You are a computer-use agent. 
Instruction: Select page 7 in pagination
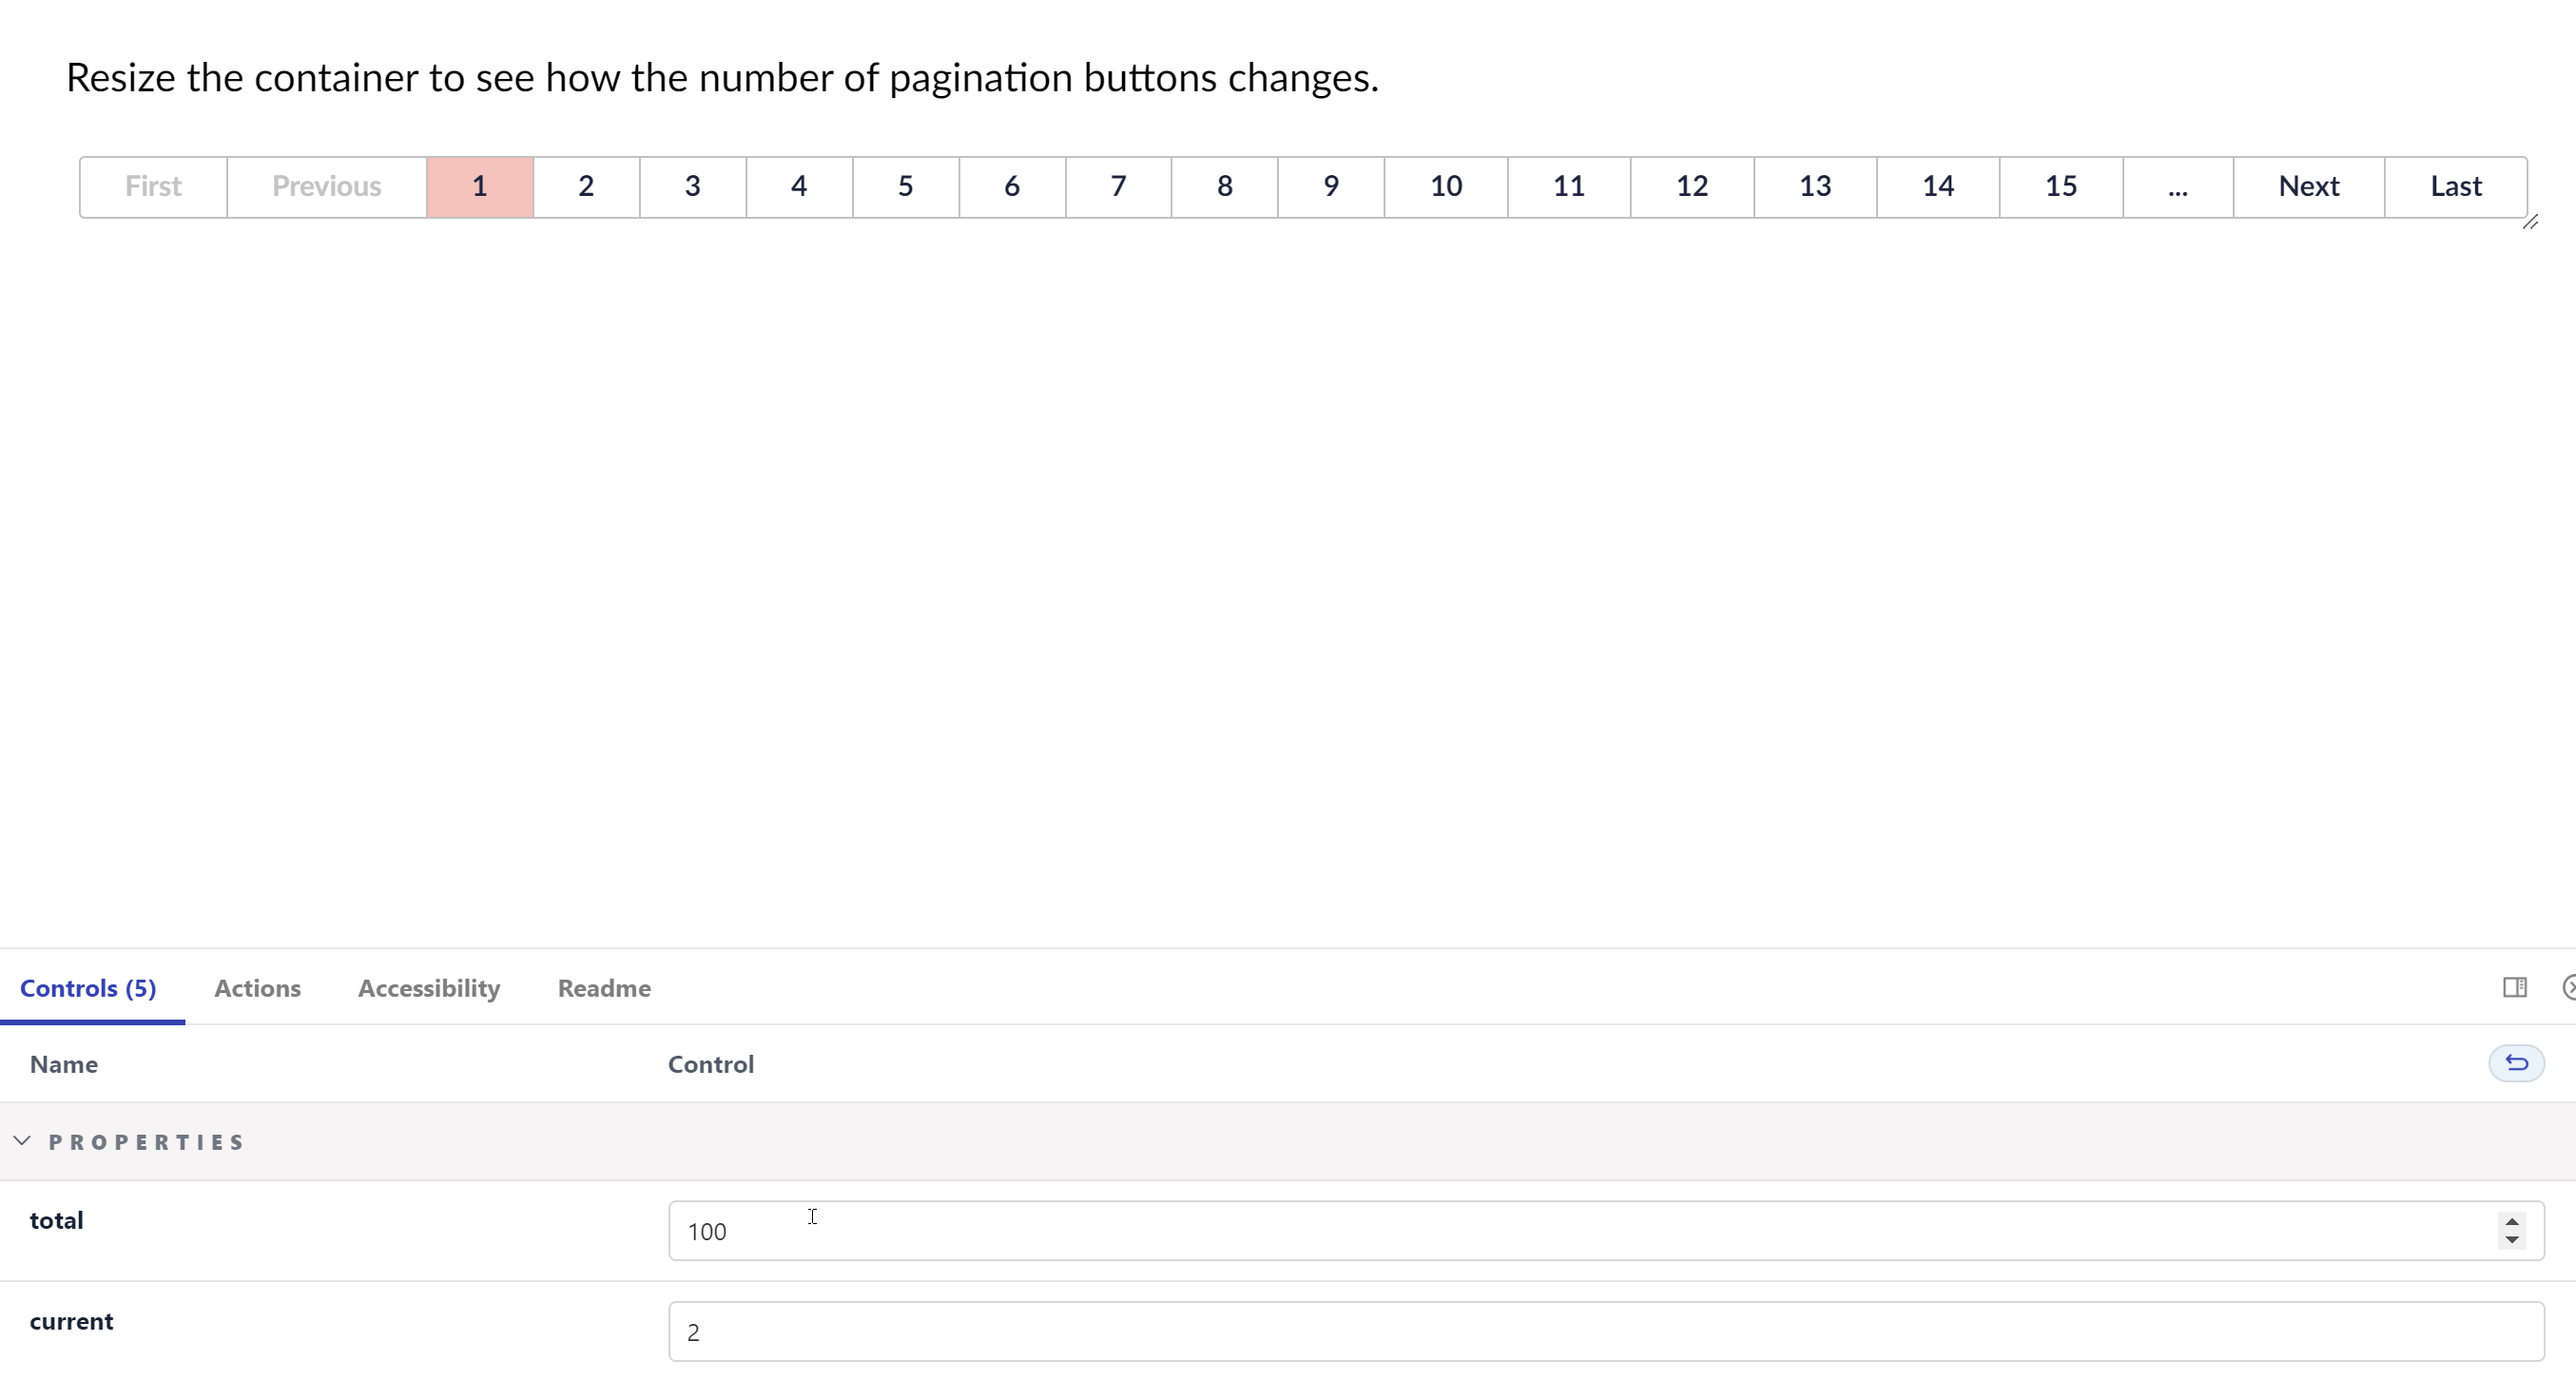click(1118, 186)
